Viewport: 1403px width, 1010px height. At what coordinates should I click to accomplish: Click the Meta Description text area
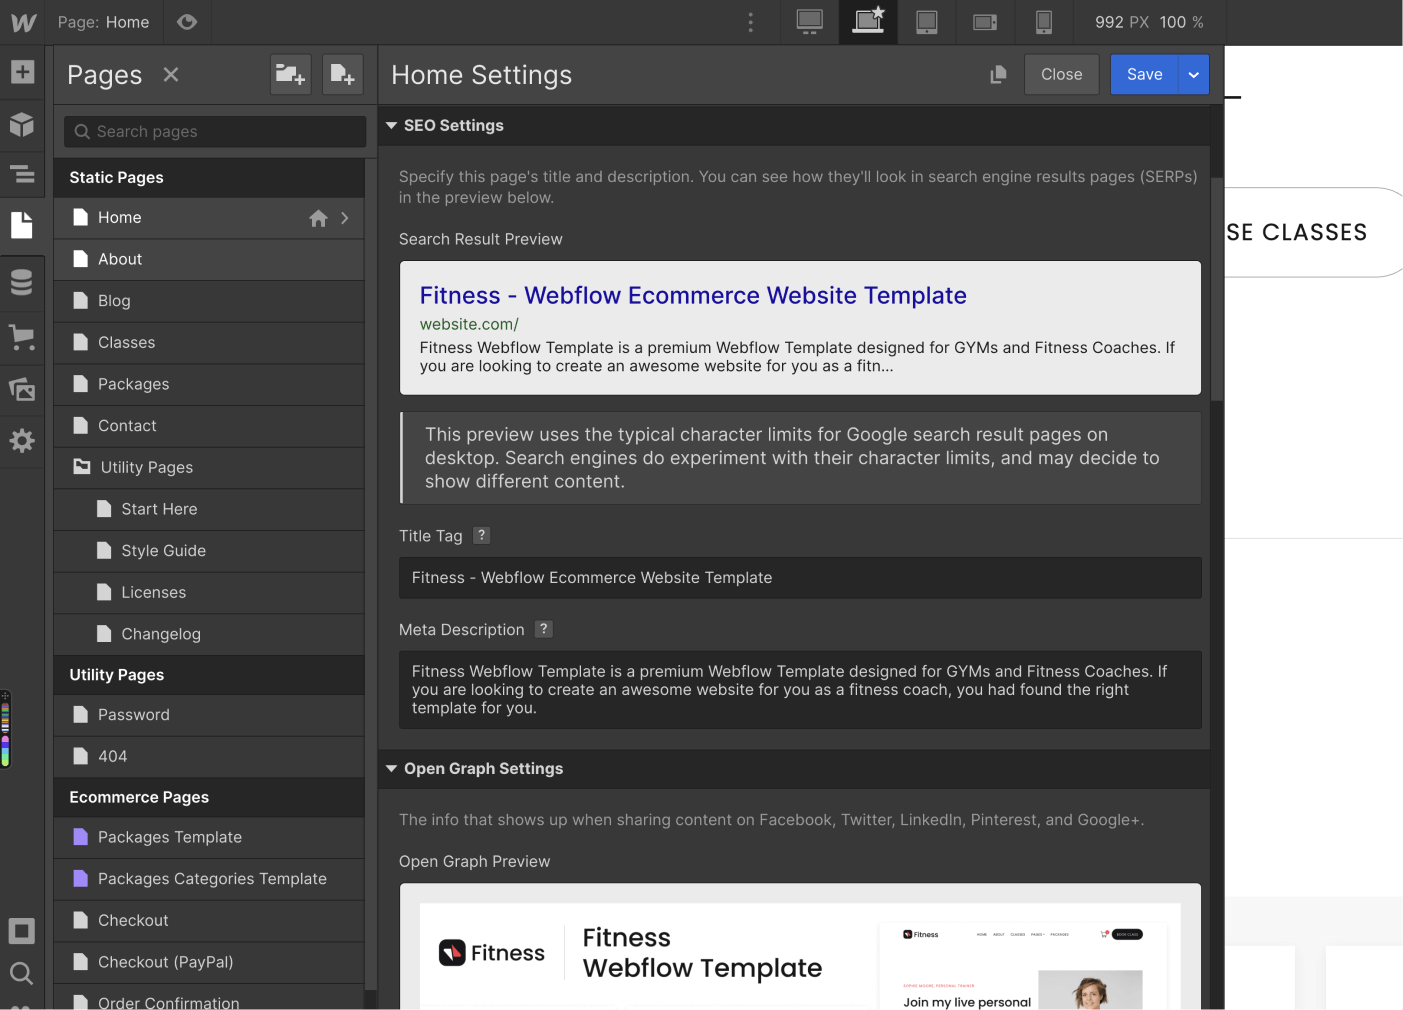pyautogui.click(x=800, y=690)
